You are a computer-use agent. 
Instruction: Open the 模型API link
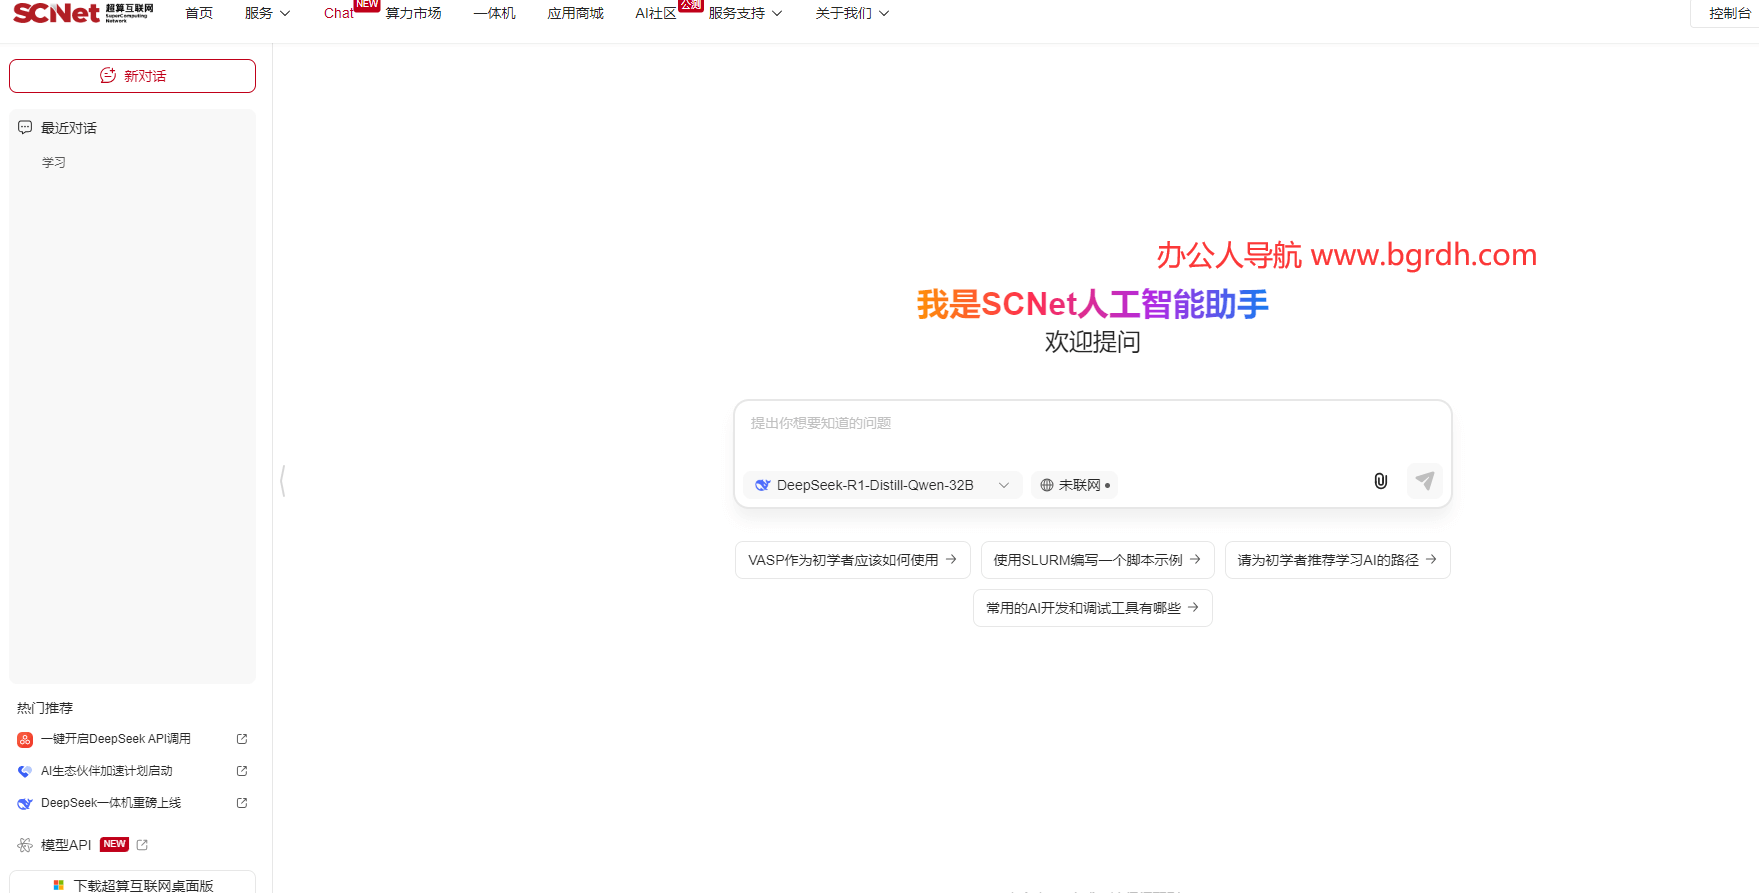click(x=66, y=845)
